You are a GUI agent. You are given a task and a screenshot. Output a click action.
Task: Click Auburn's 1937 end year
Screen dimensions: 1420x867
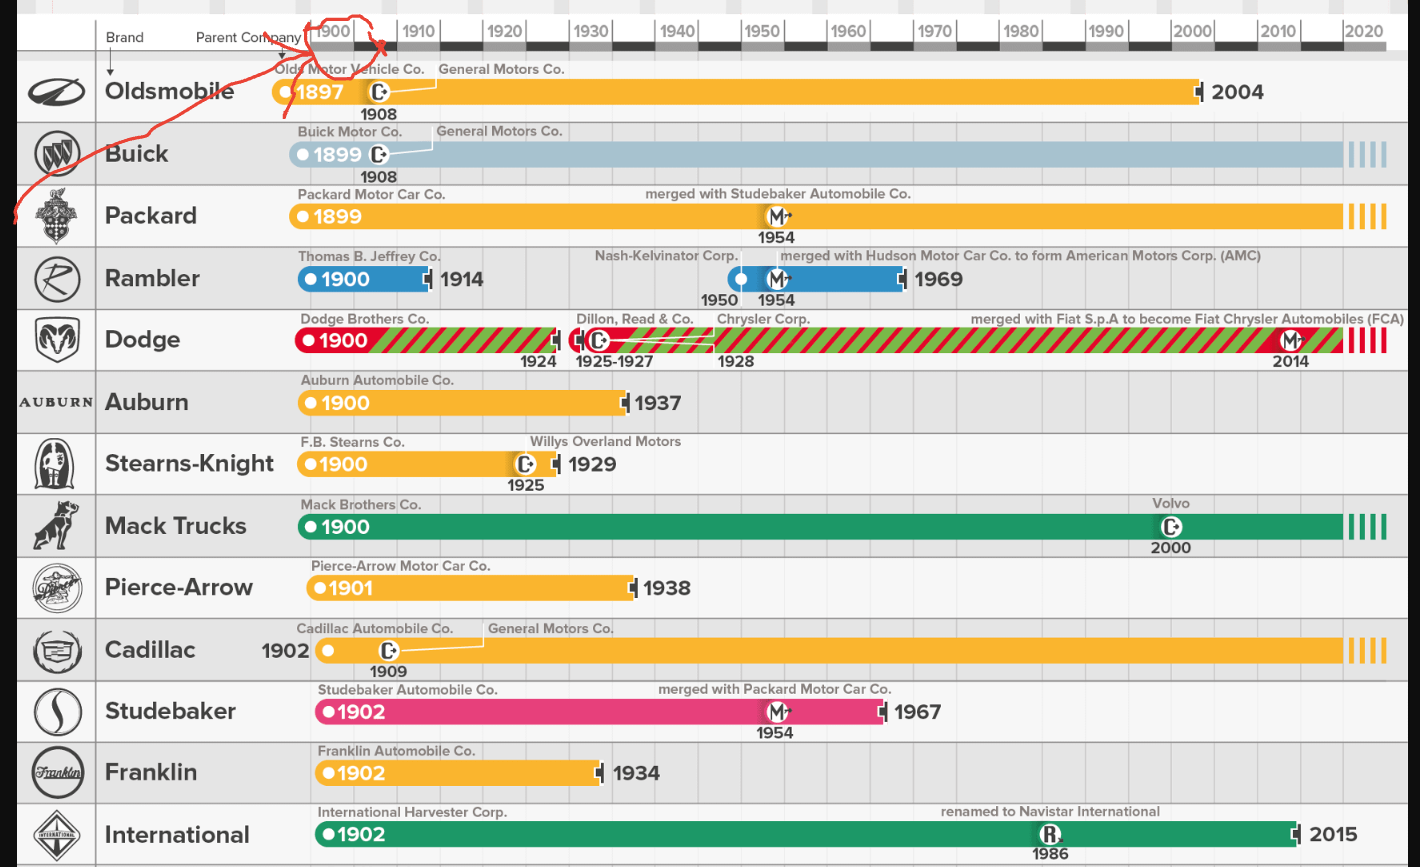(x=657, y=403)
